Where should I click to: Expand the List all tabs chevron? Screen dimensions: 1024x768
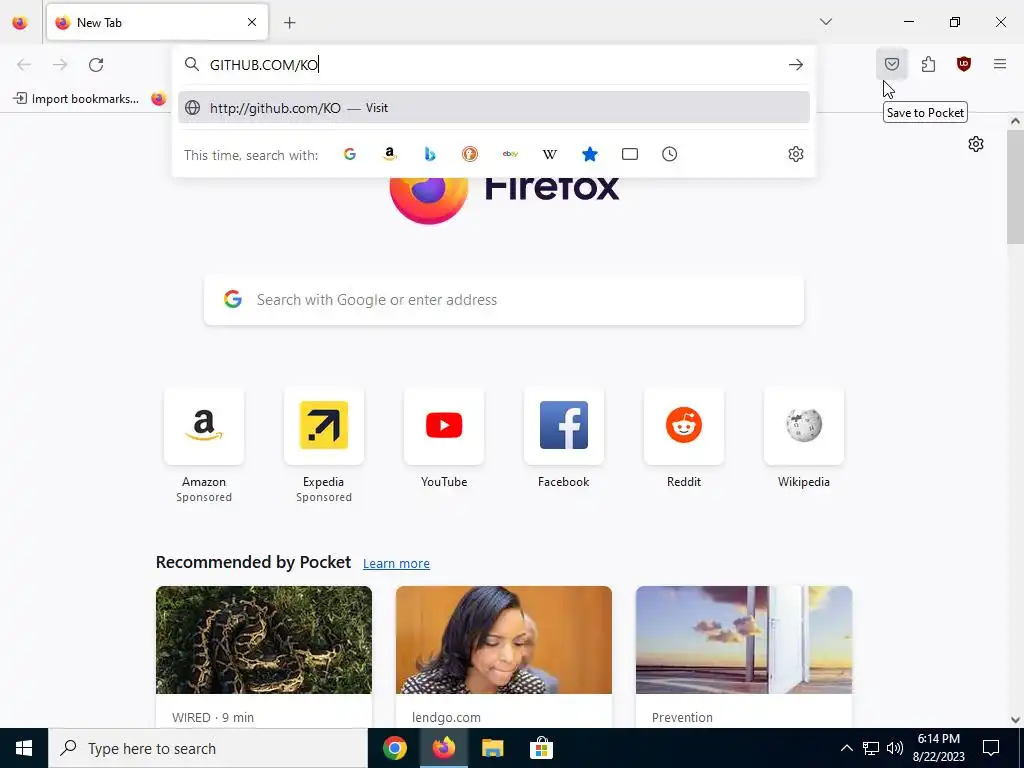click(825, 22)
